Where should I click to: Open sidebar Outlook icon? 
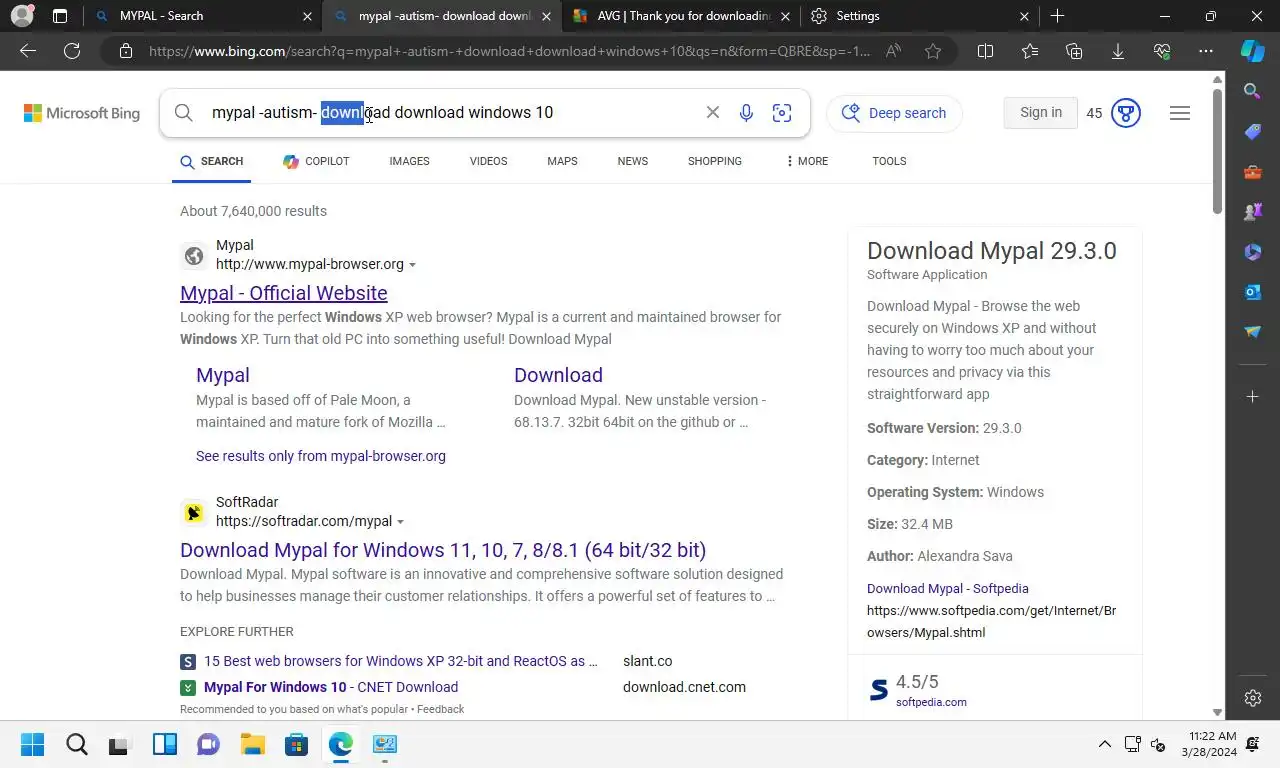[1253, 292]
